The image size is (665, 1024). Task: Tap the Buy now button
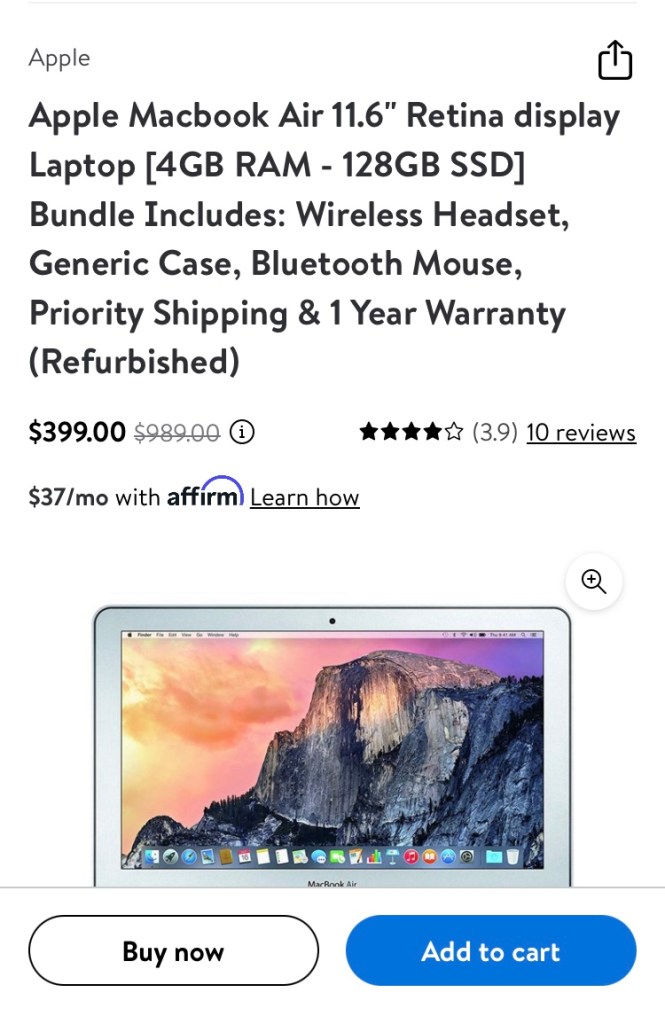(x=174, y=951)
